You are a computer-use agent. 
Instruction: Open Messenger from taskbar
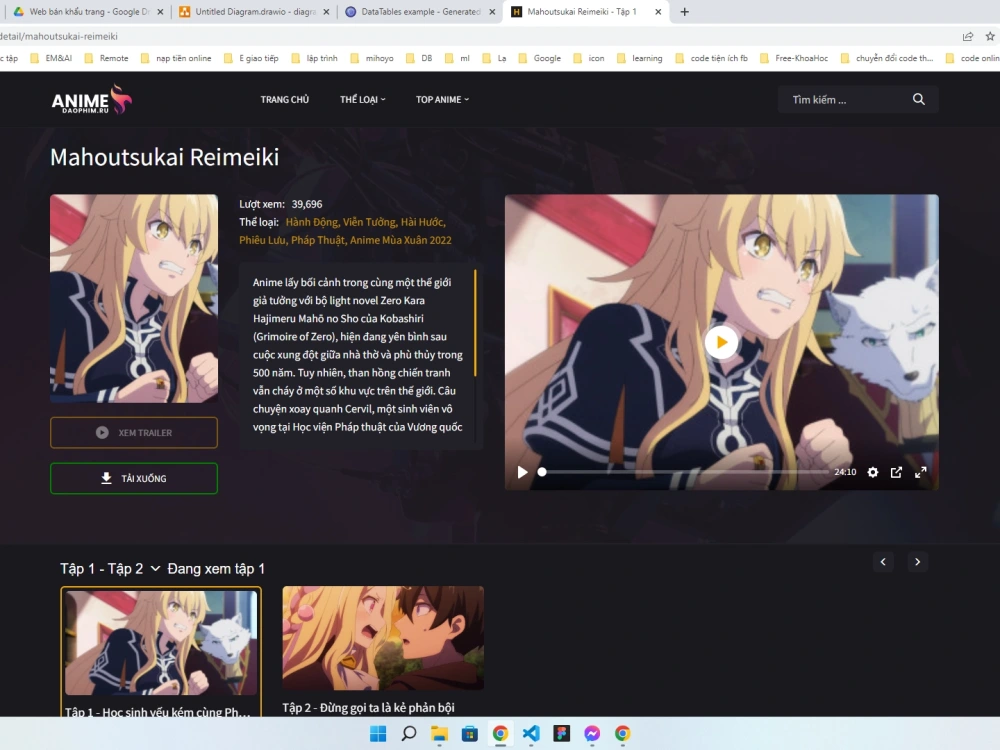[x=592, y=733]
